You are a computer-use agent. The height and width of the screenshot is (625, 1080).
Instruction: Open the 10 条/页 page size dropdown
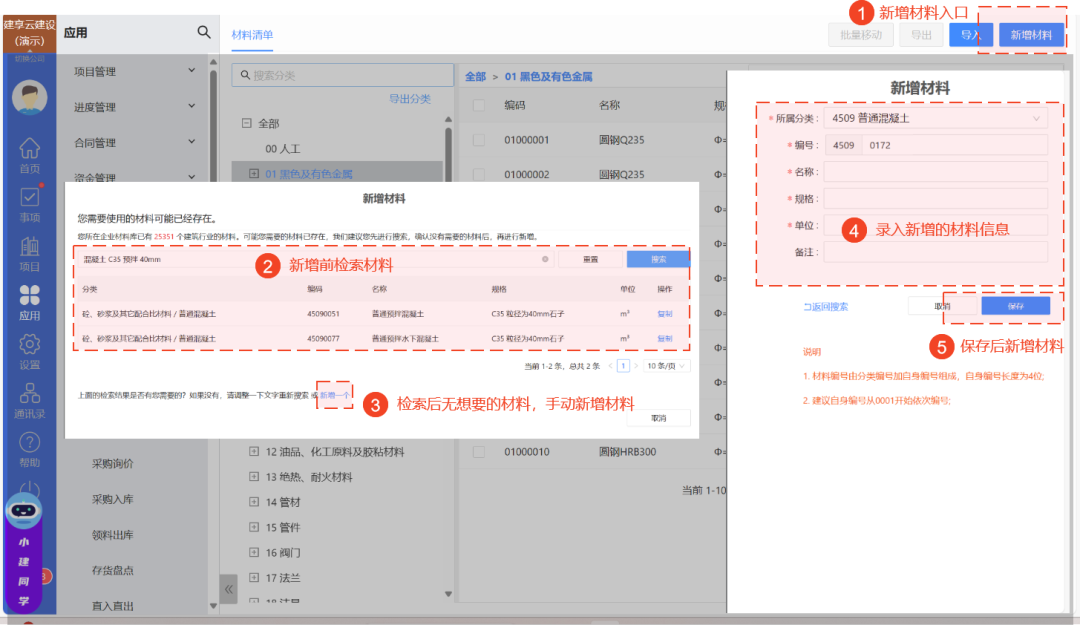click(x=667, y=366)
